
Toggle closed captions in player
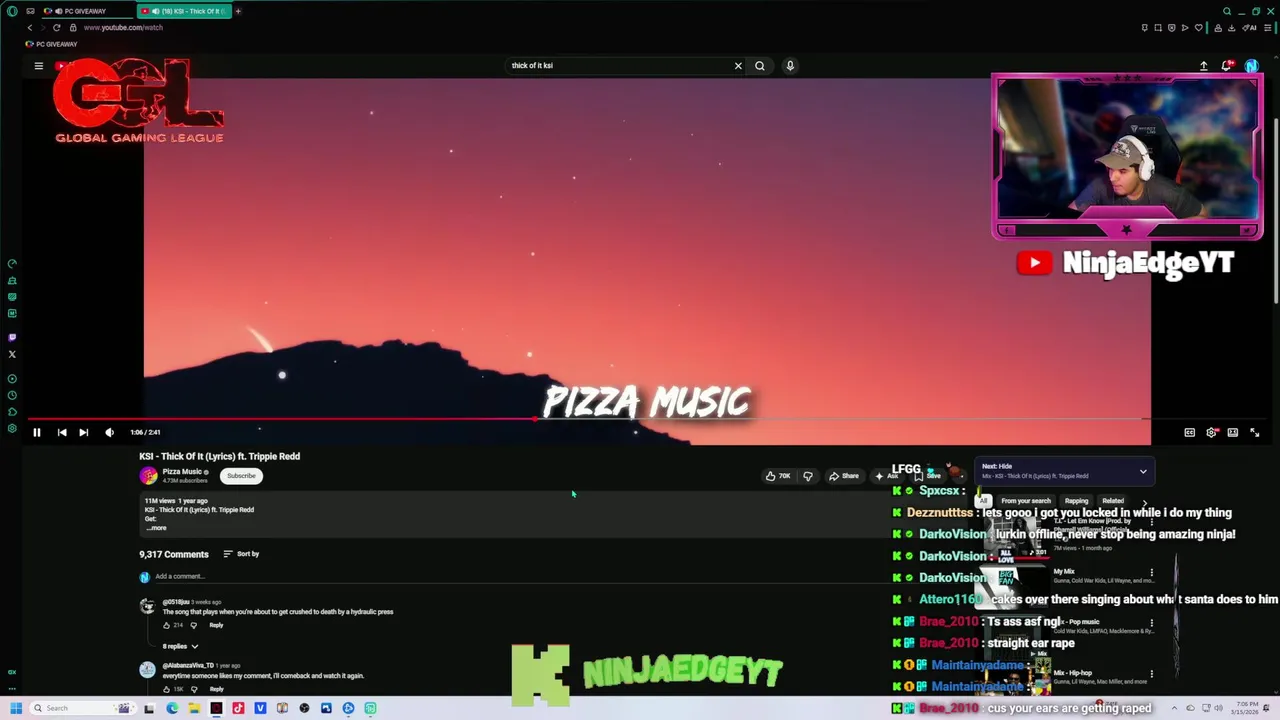point(1189,432)
